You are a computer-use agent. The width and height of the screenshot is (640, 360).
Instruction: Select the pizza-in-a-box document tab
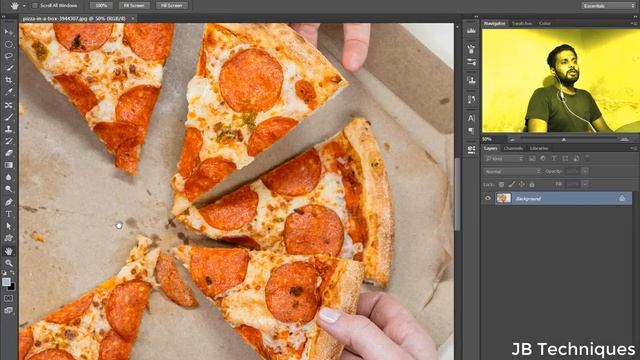74,18
